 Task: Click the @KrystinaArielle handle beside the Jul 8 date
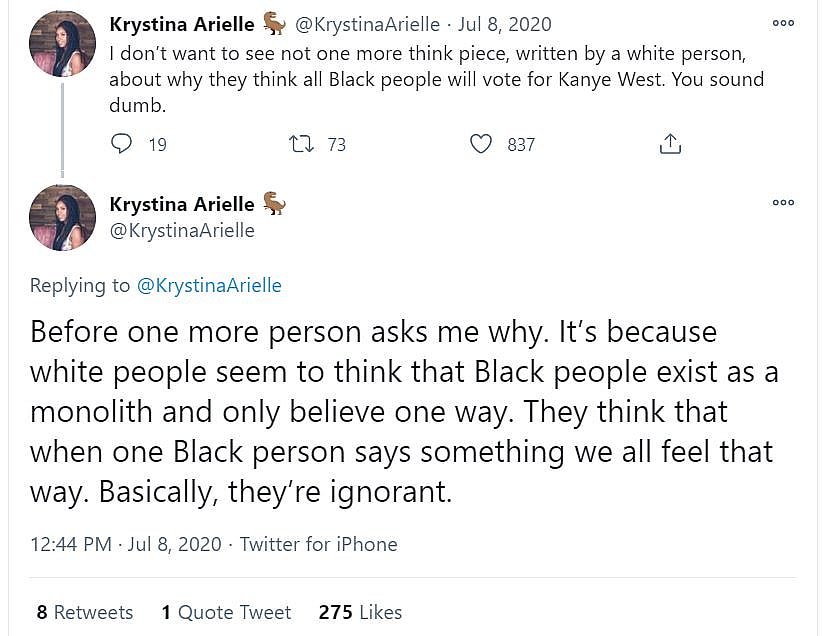(x=368, y=24)
